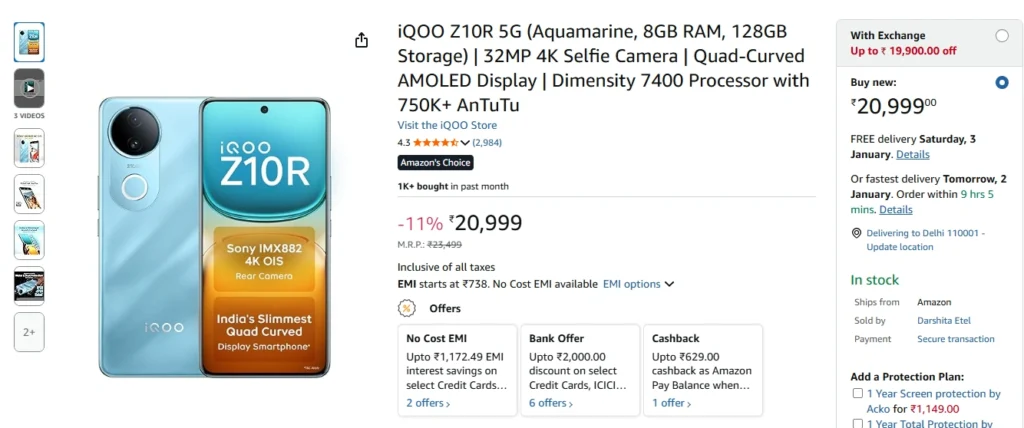Select the Buy new radio option
The image size is (1024, 428).
[1002, 83]
